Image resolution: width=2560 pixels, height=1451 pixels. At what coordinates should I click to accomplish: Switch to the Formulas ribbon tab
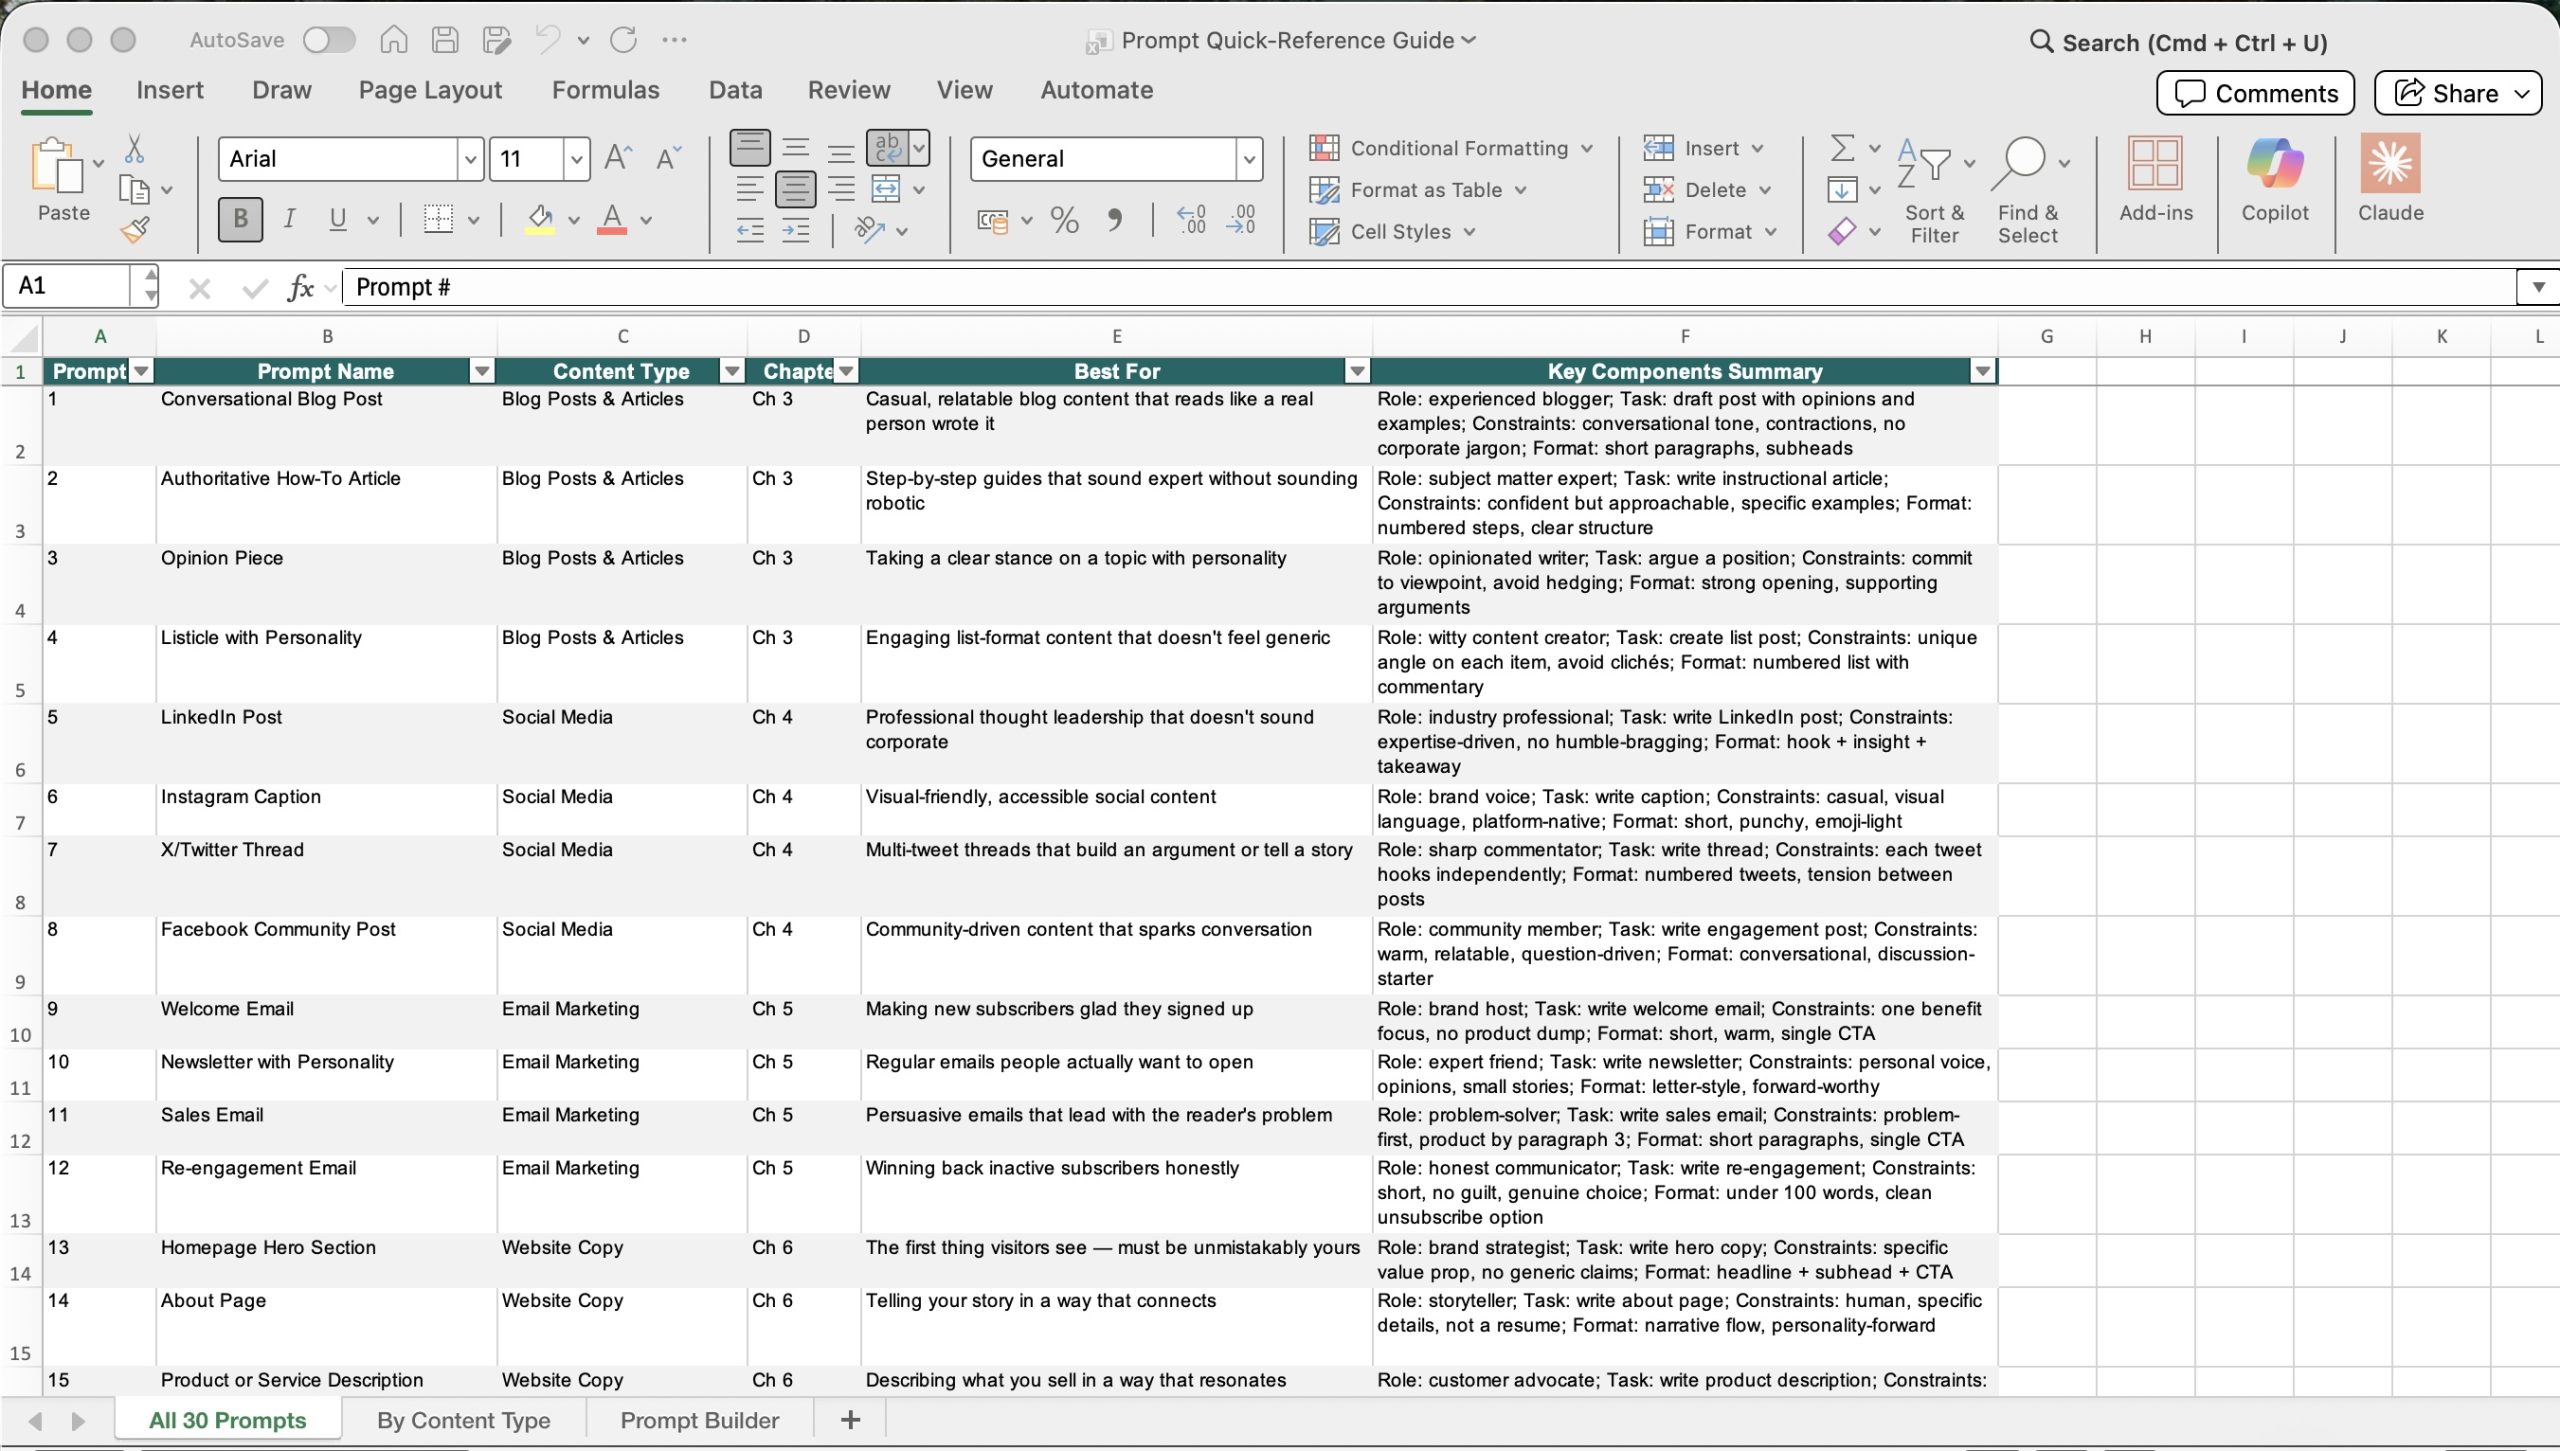tap(605, 90)
